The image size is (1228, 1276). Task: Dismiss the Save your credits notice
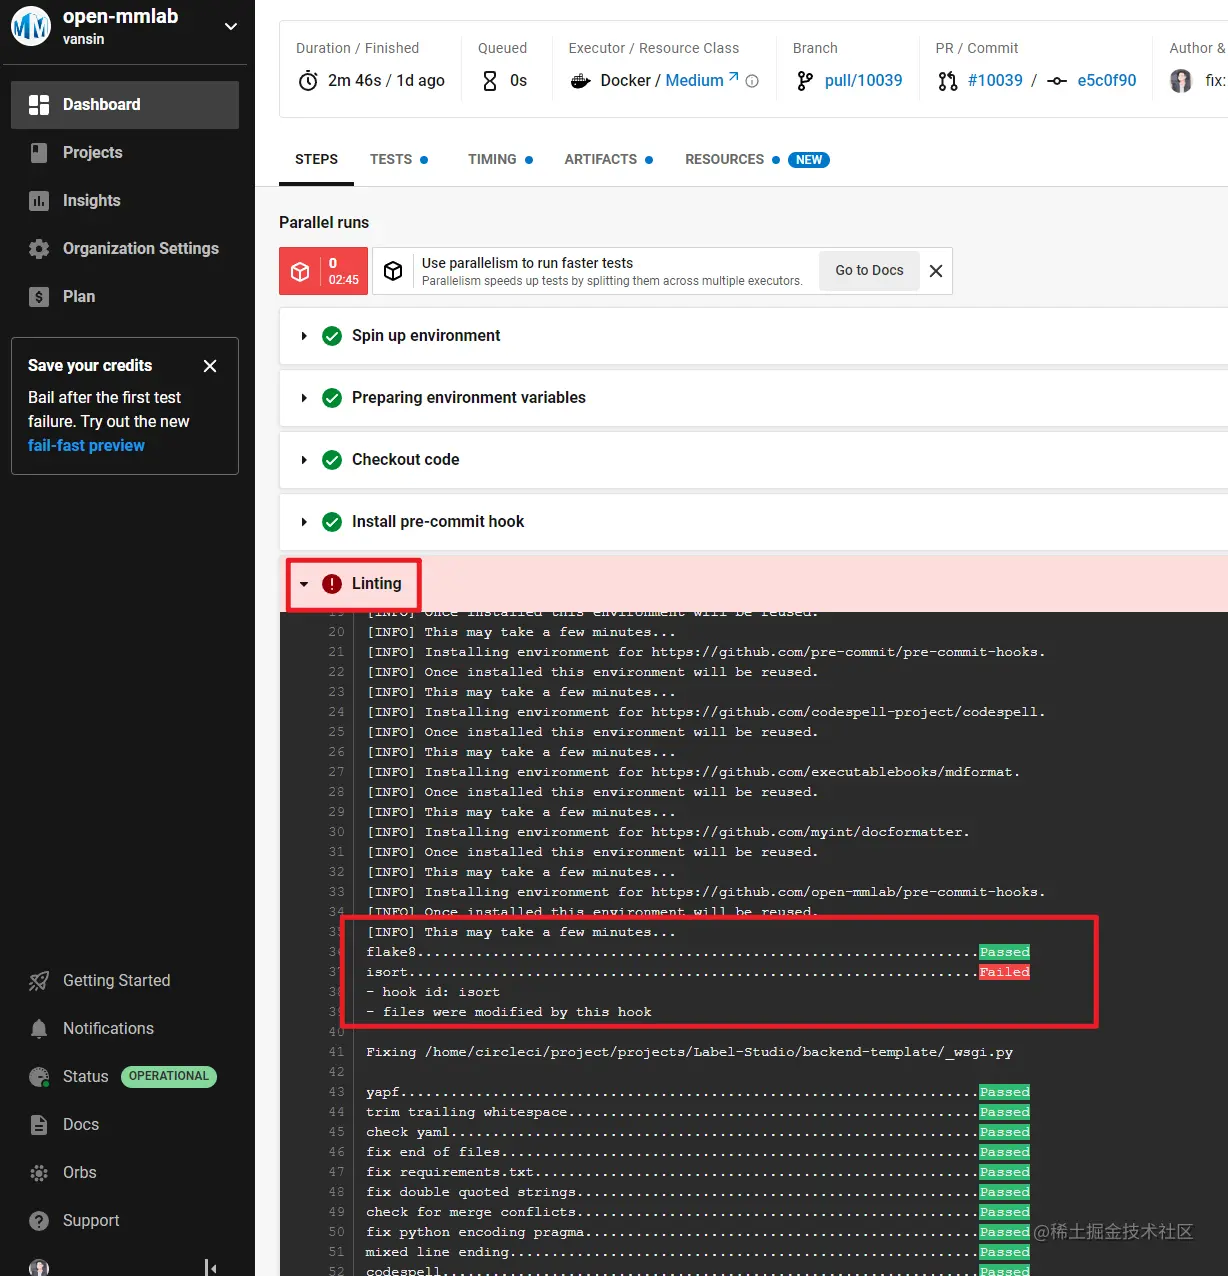coord(210,366)
